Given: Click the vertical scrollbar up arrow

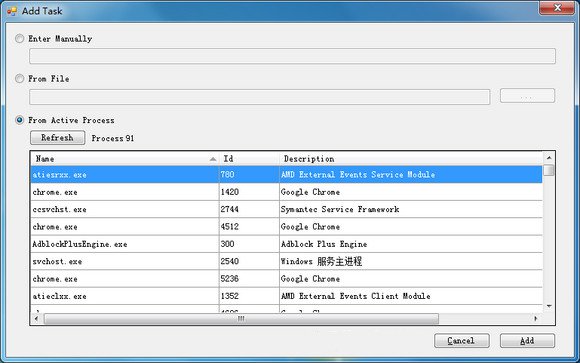Looking at the screenshot, I should click(549, 158).
